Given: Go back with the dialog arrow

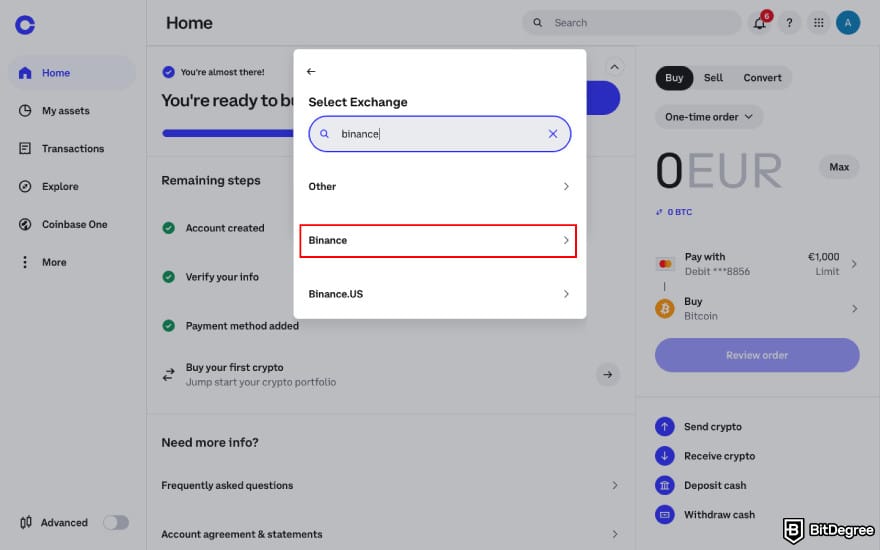Looking at the screenshot, I should pos(311,71).
